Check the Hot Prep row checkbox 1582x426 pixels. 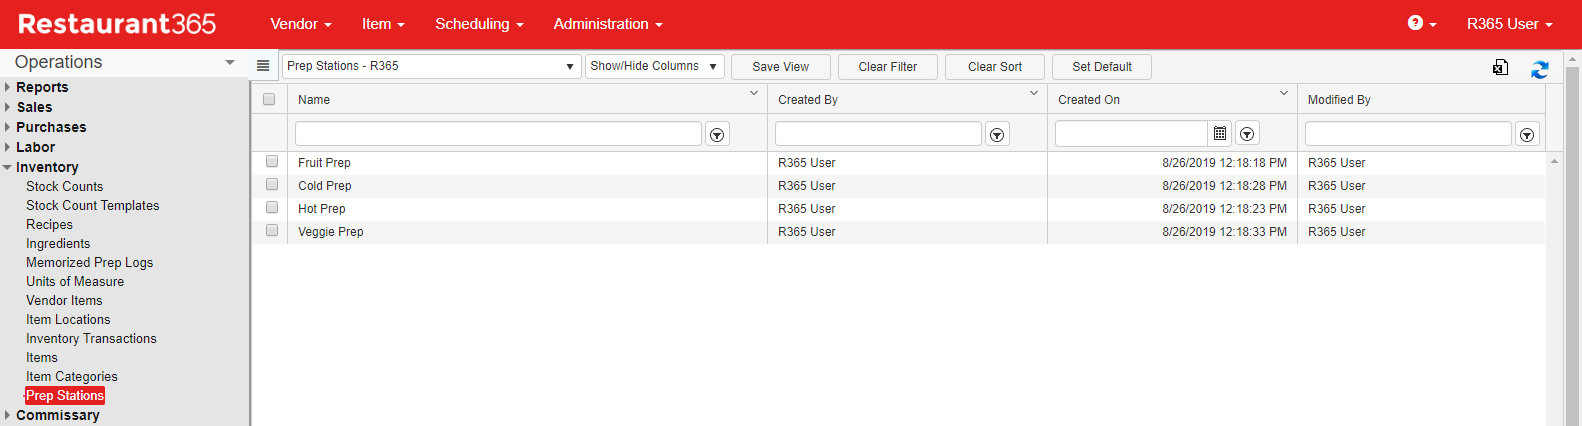(272, 207)
